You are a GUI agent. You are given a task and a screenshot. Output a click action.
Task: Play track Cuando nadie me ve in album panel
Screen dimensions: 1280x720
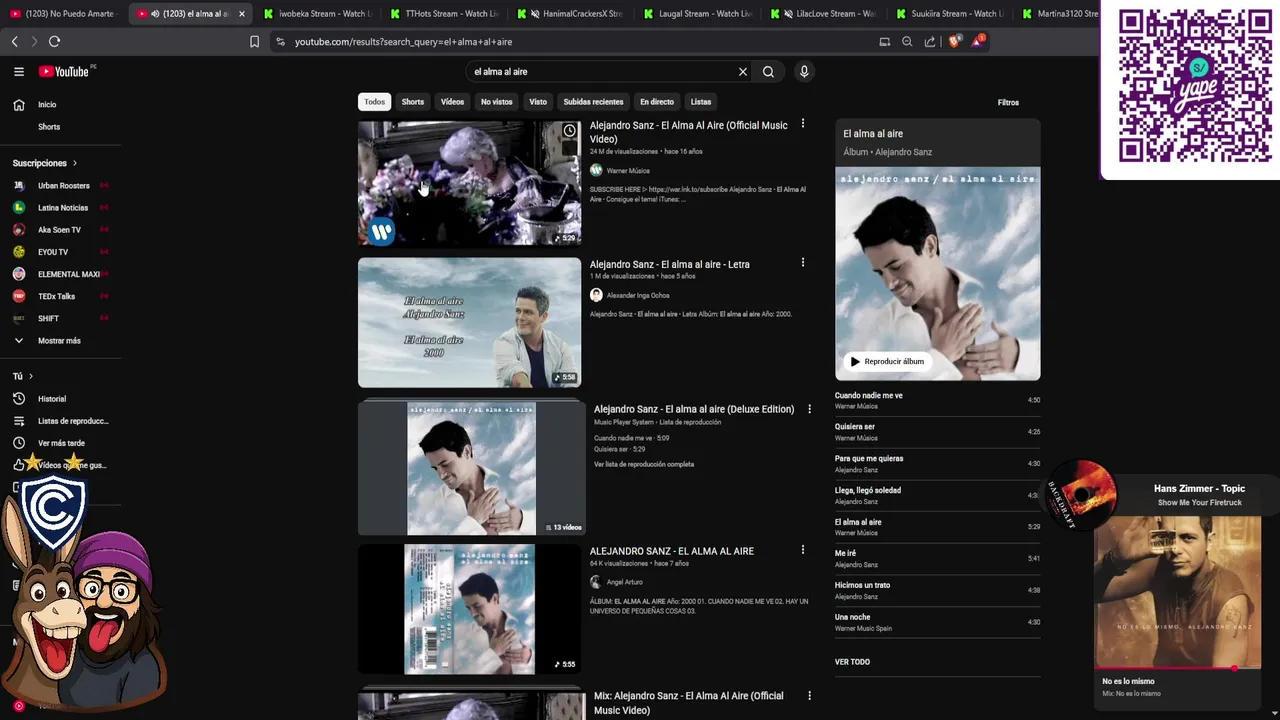coord(938,400)
